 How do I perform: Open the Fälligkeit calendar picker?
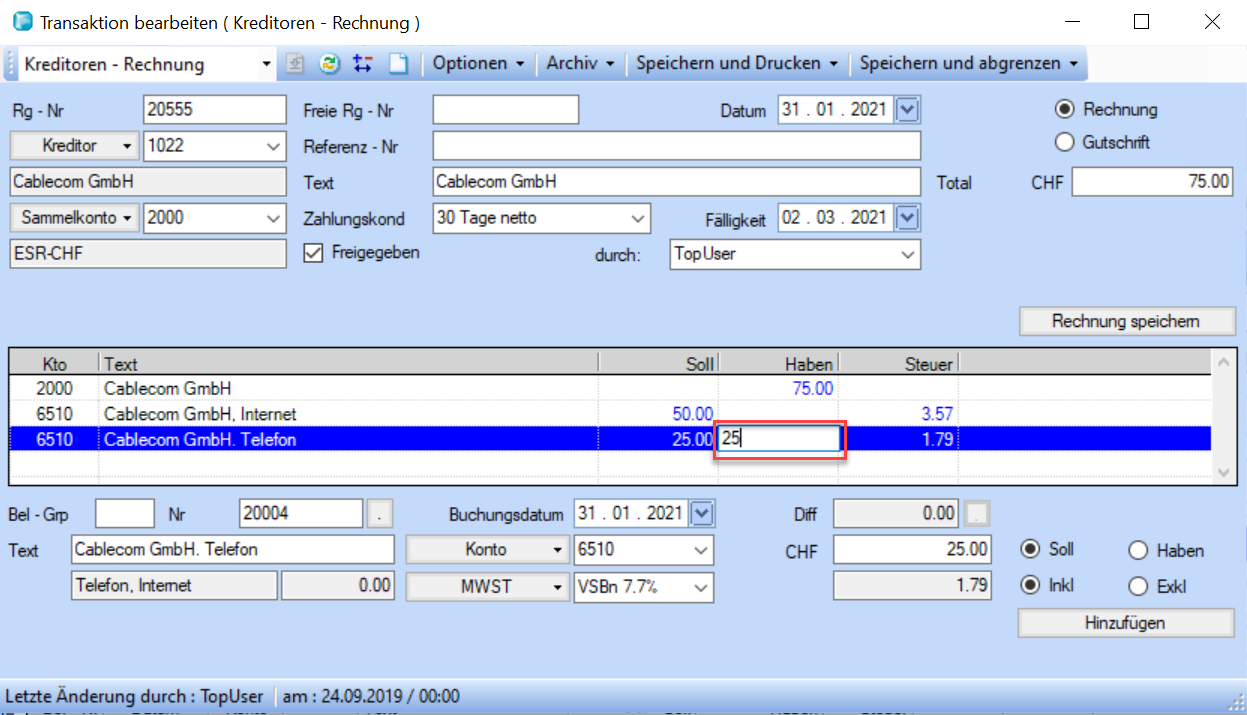point(907,217)
